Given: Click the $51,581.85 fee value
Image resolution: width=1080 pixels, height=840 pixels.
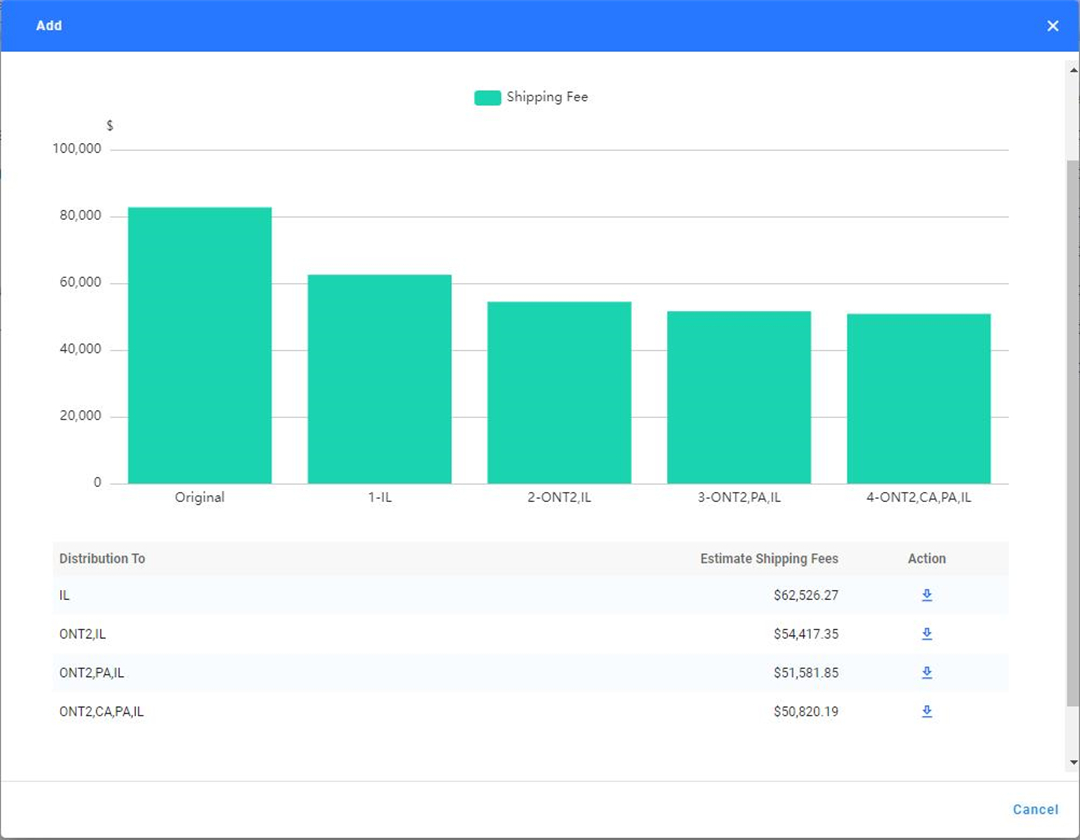Looking at the screenshot, I should tap(806, 673).
